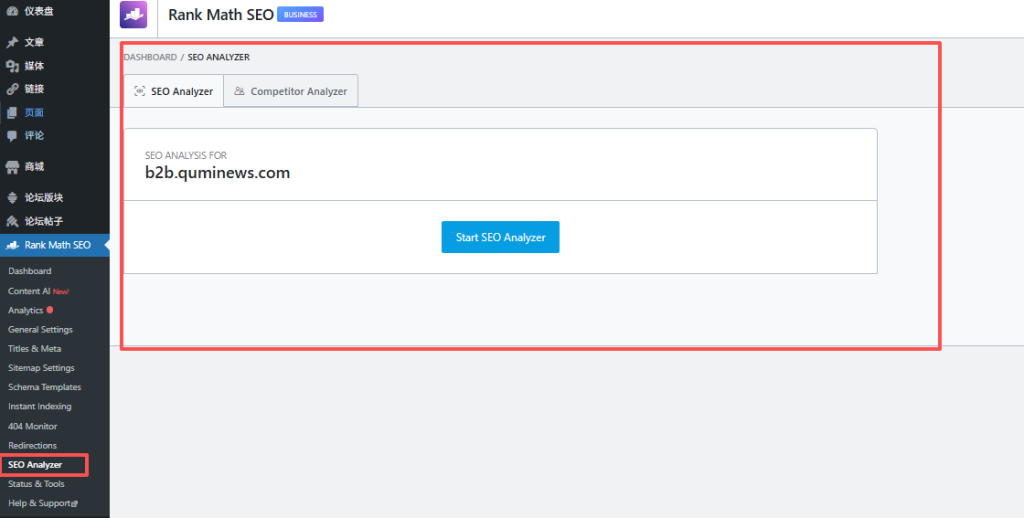Click the icon beside 论坛帖子
This screenshot has width=1024, height=518.
pos(12,221)
